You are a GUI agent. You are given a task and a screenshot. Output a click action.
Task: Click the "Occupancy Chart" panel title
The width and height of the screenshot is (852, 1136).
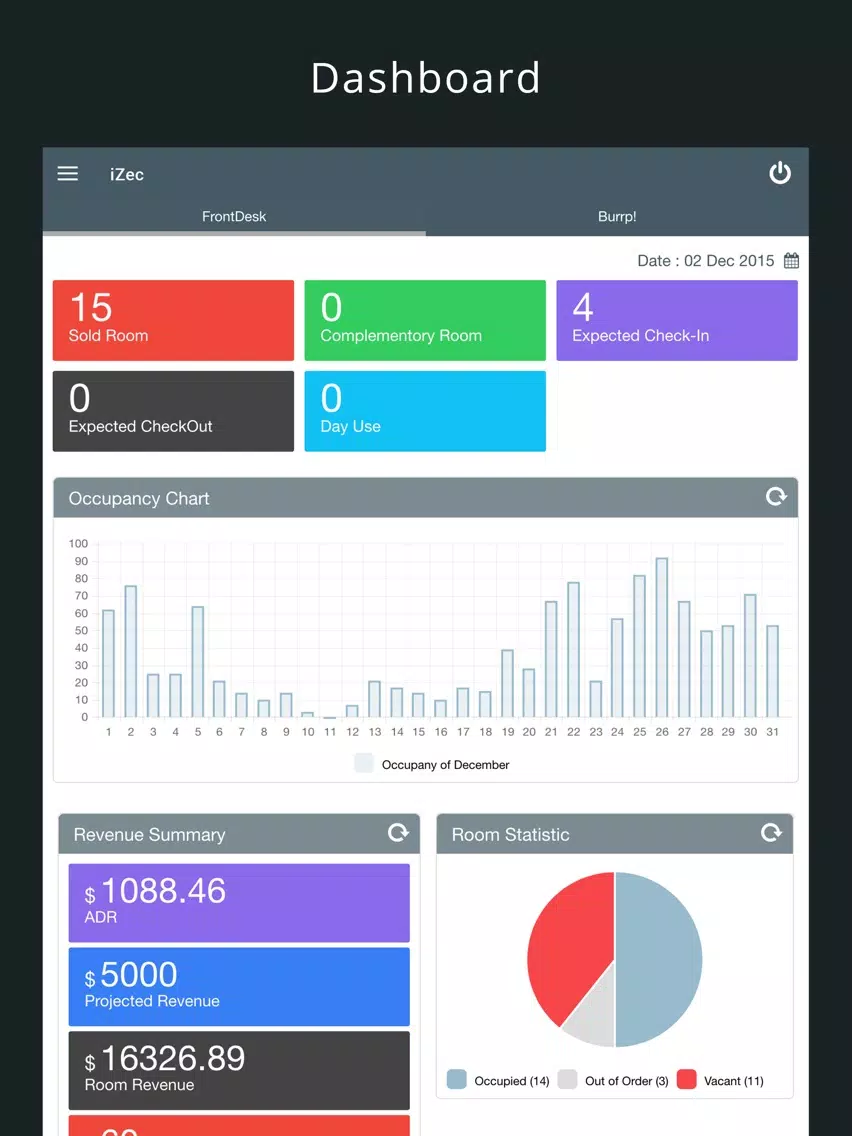click(x=139, y=498)
